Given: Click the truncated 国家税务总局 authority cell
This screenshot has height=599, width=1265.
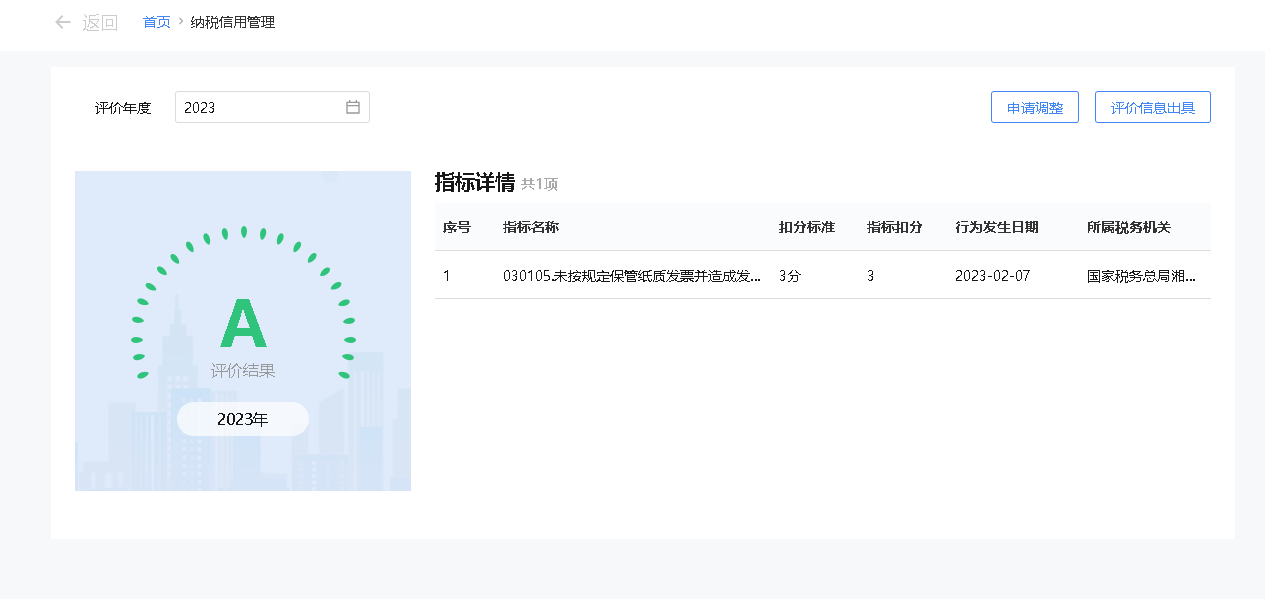Looking at the screenshot, I should pos(1141,276).
